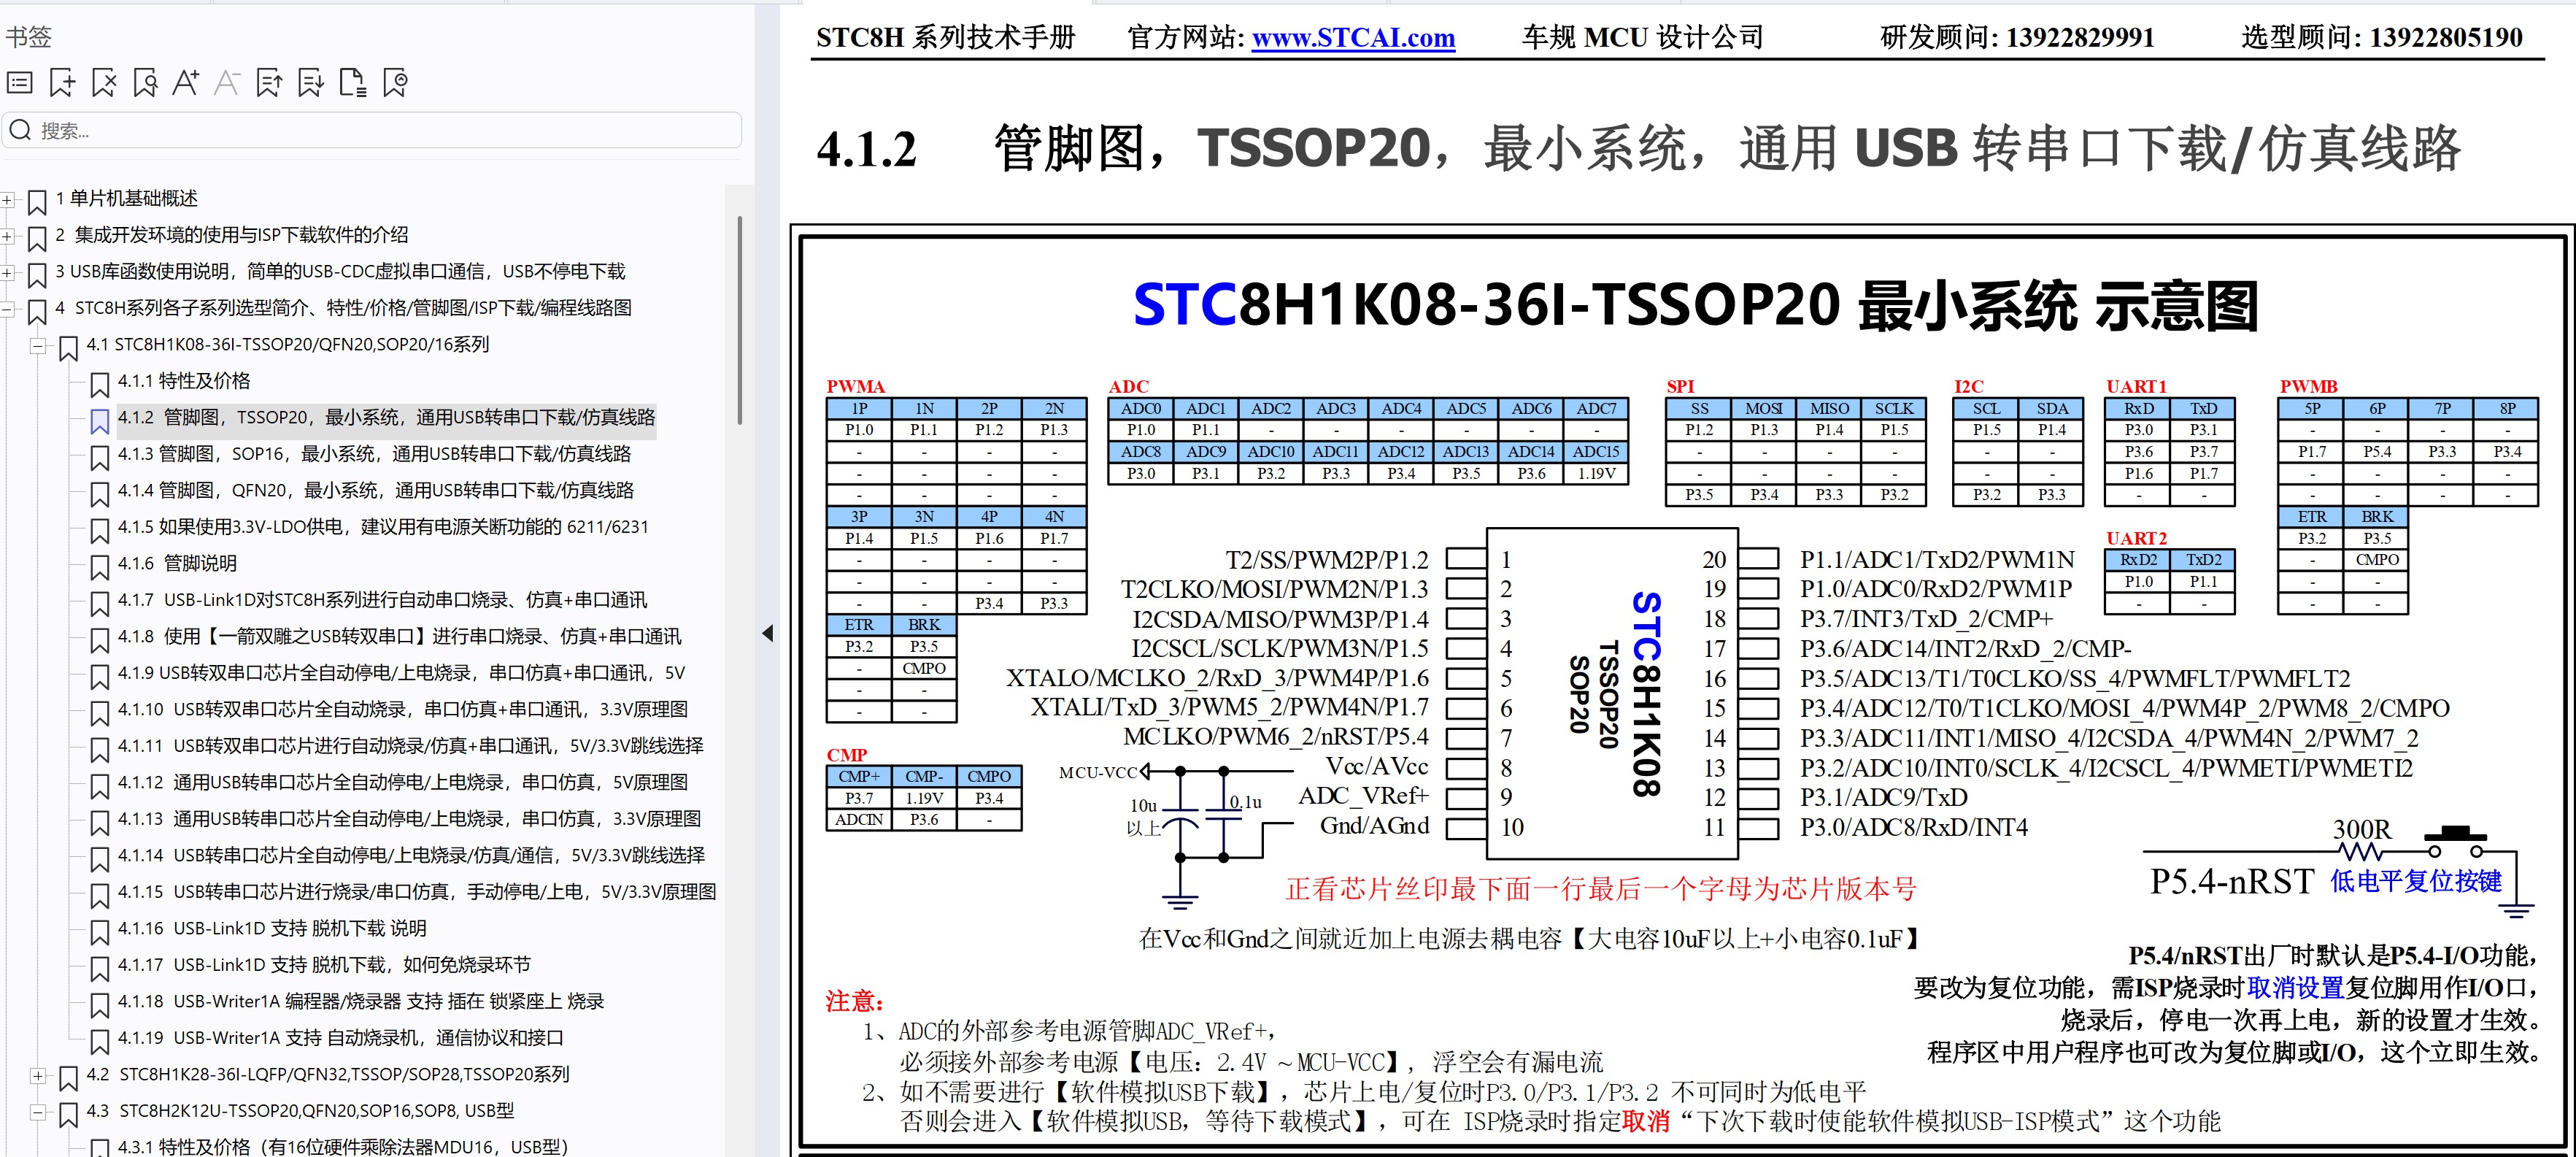The height and width of the screenshot is (1157, 2576).
Task: Click the bookmark list view icon
Action: [x=20, y=83]
